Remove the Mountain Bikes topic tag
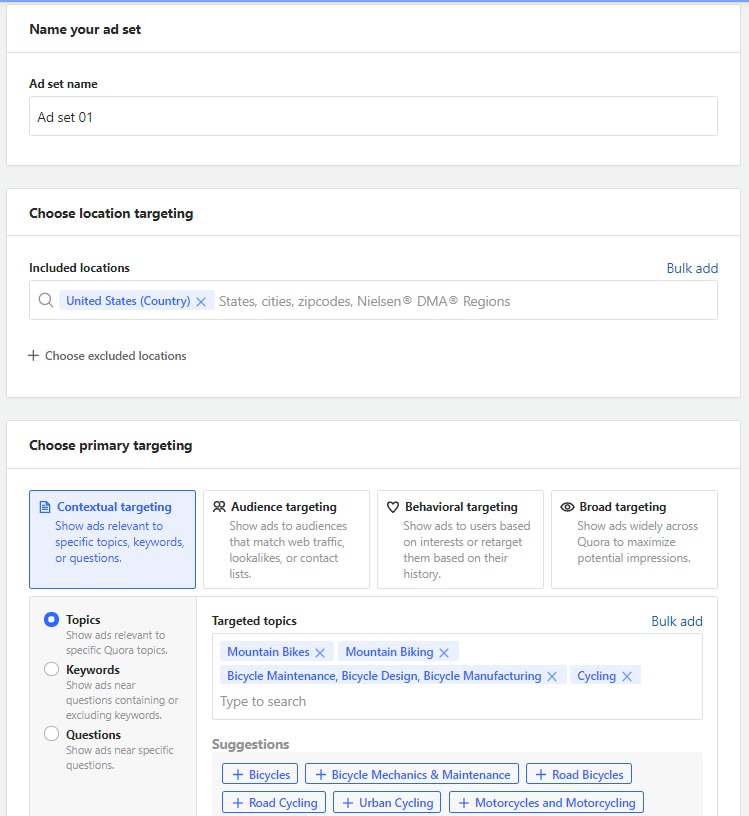 pos(320,652)
